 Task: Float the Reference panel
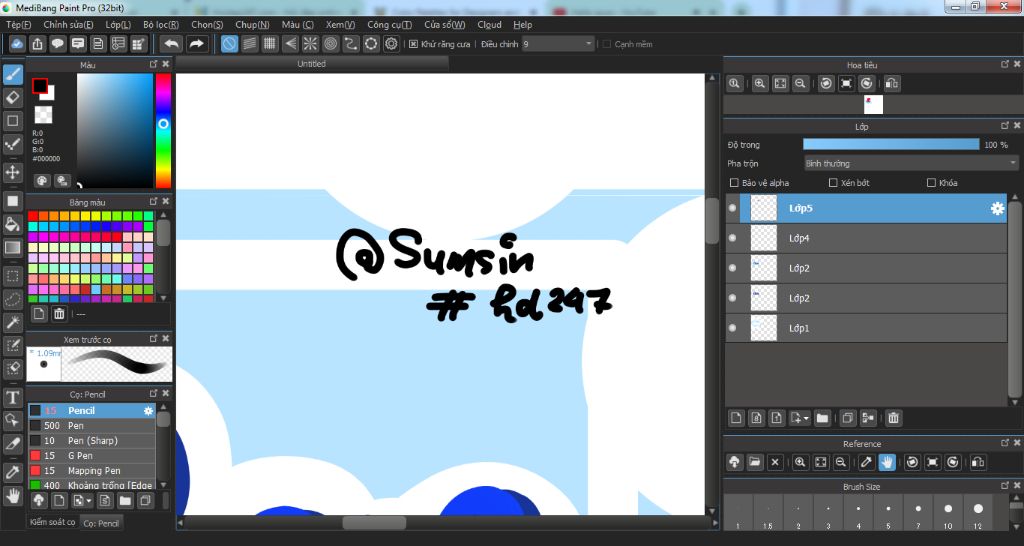point(1005,443)
